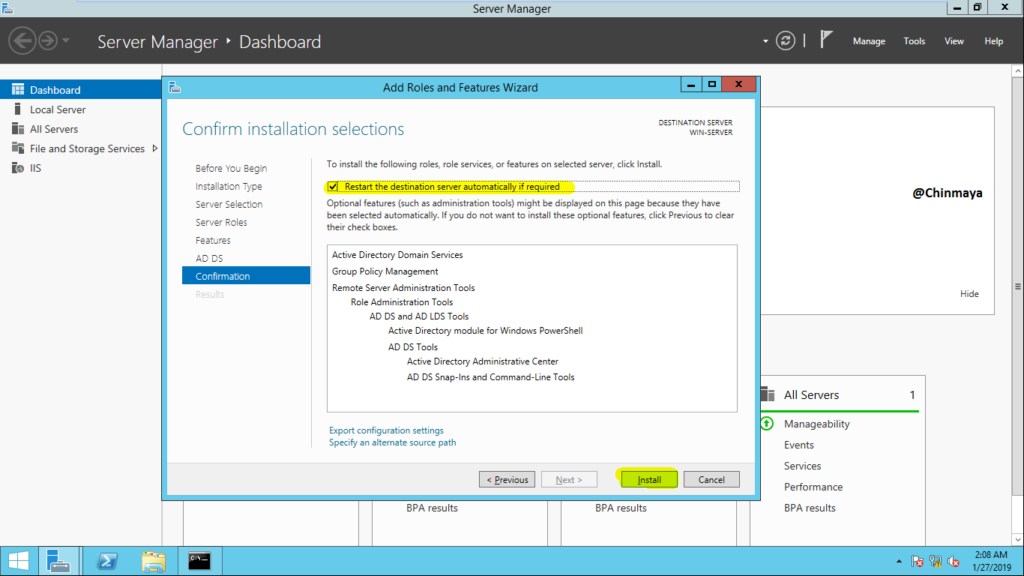Click 'Group Policy Management' in list

pyautogui.click(x=385, y=271)
